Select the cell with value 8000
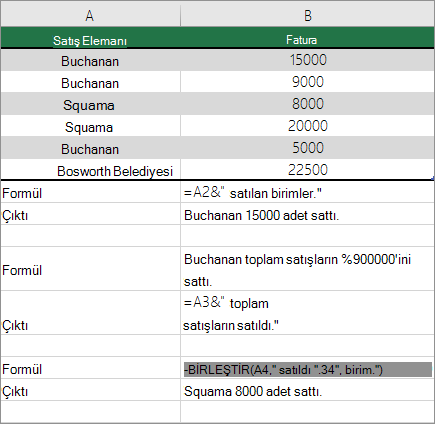The height and width of the screenshot is (424, 435). [307, 104]
